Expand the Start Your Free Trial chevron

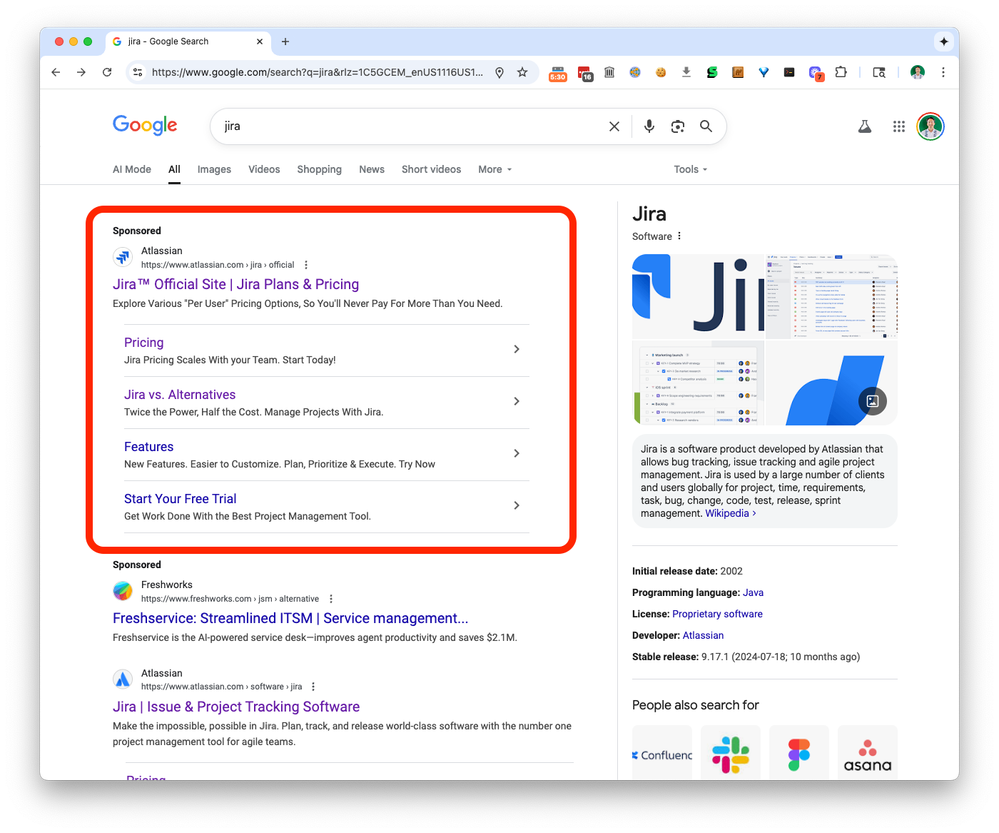(517, 505)
